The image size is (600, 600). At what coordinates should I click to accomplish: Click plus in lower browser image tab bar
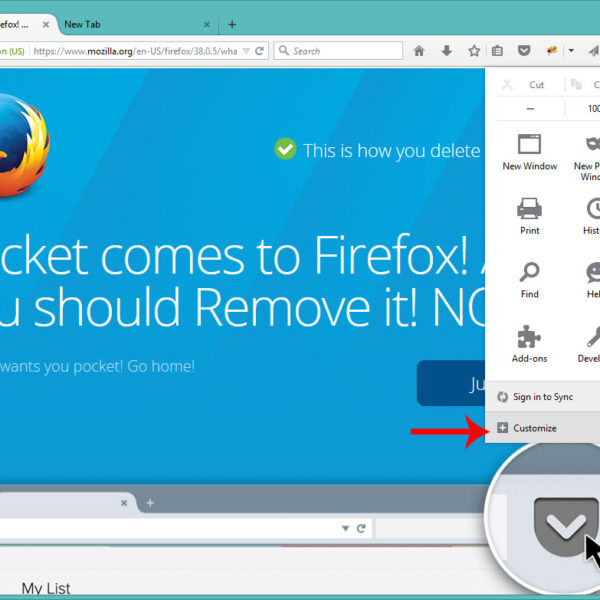pos(150,503)
